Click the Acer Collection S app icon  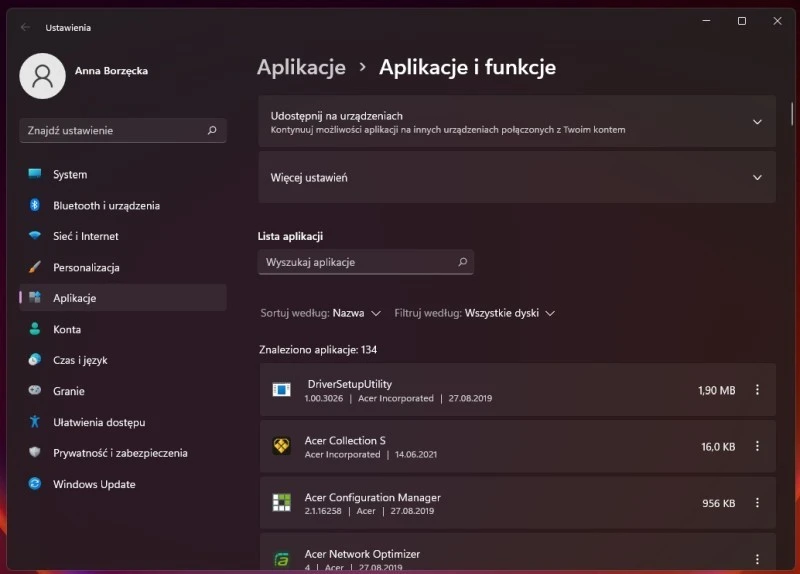pyautogui.click(x=281, y=446)
